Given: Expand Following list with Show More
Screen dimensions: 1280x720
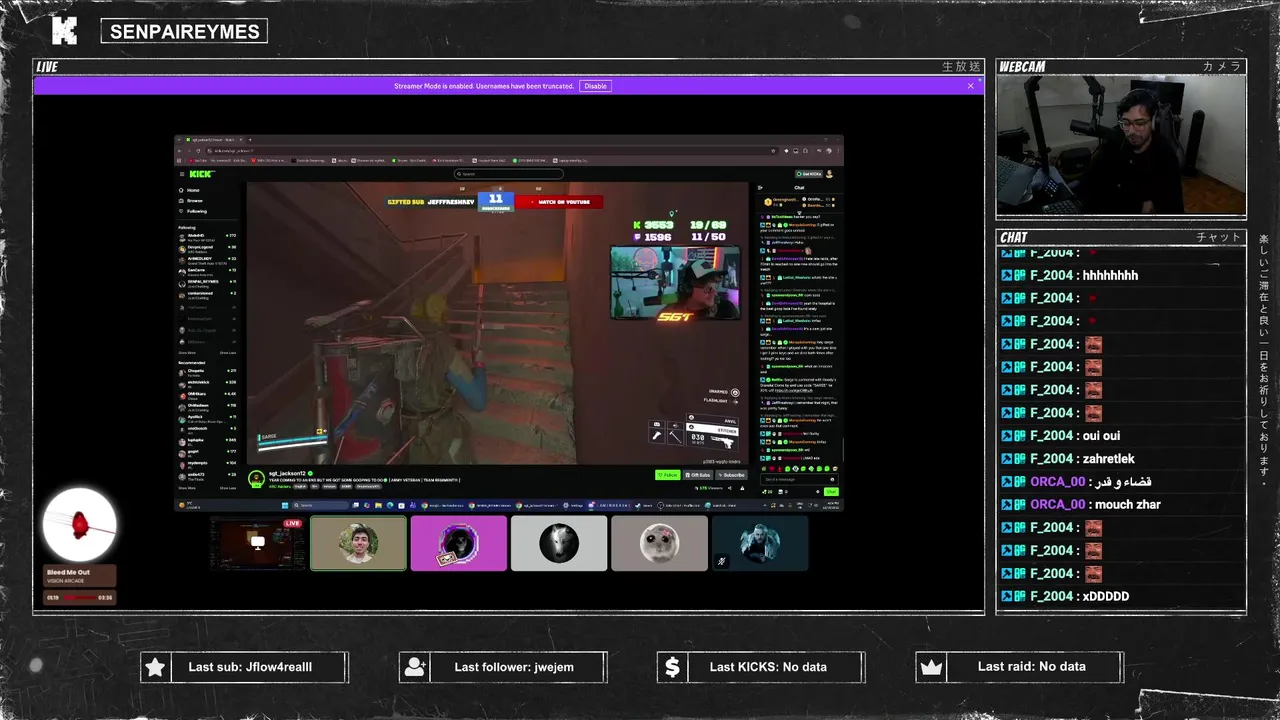Looking at the screenshot, I should tap(187, 353).
